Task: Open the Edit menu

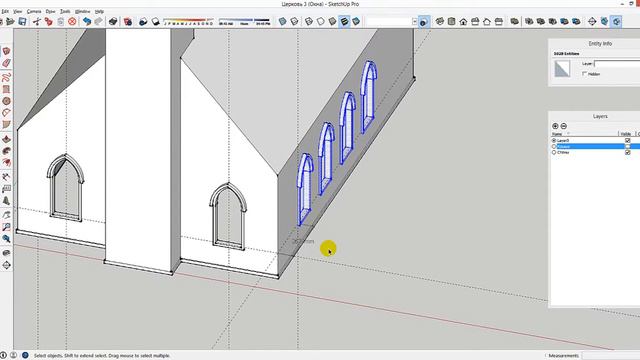Action: click(5, 11)
